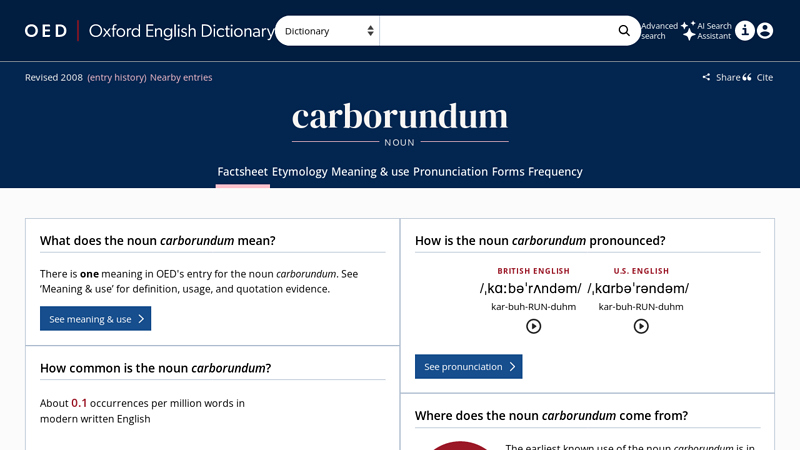Click the Cite text link
This screenshot has height=450, width=800.
[764, 77]
